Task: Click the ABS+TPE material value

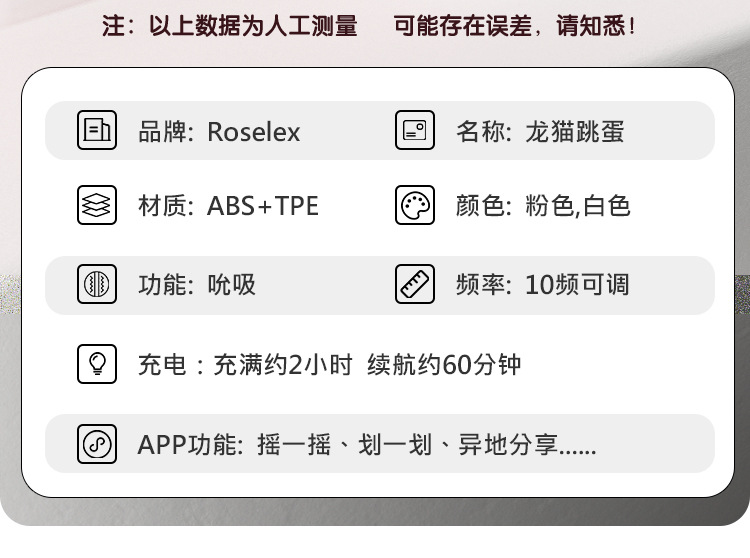Action: 262,207
